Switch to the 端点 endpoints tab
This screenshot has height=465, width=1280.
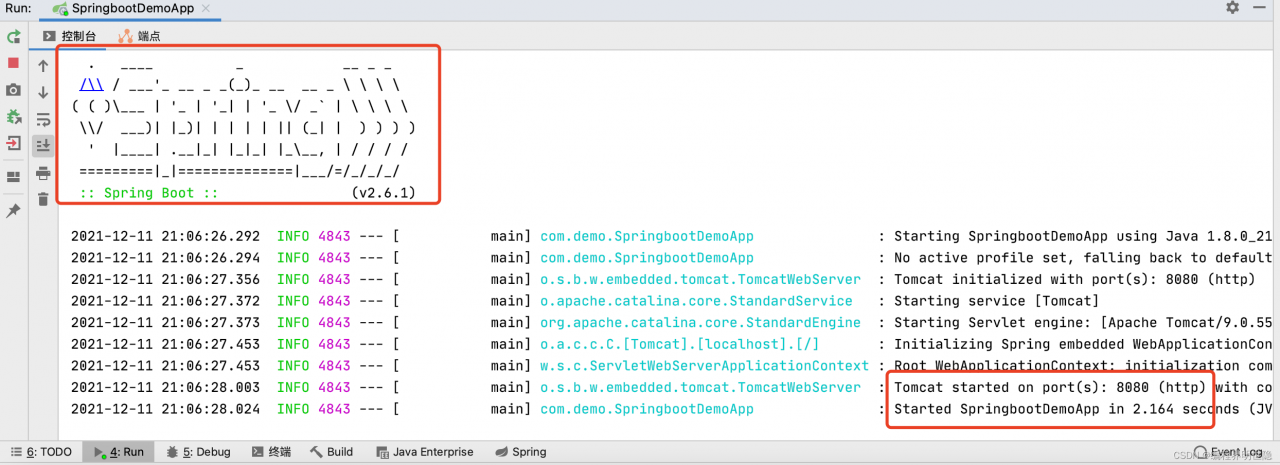point(139,36)
